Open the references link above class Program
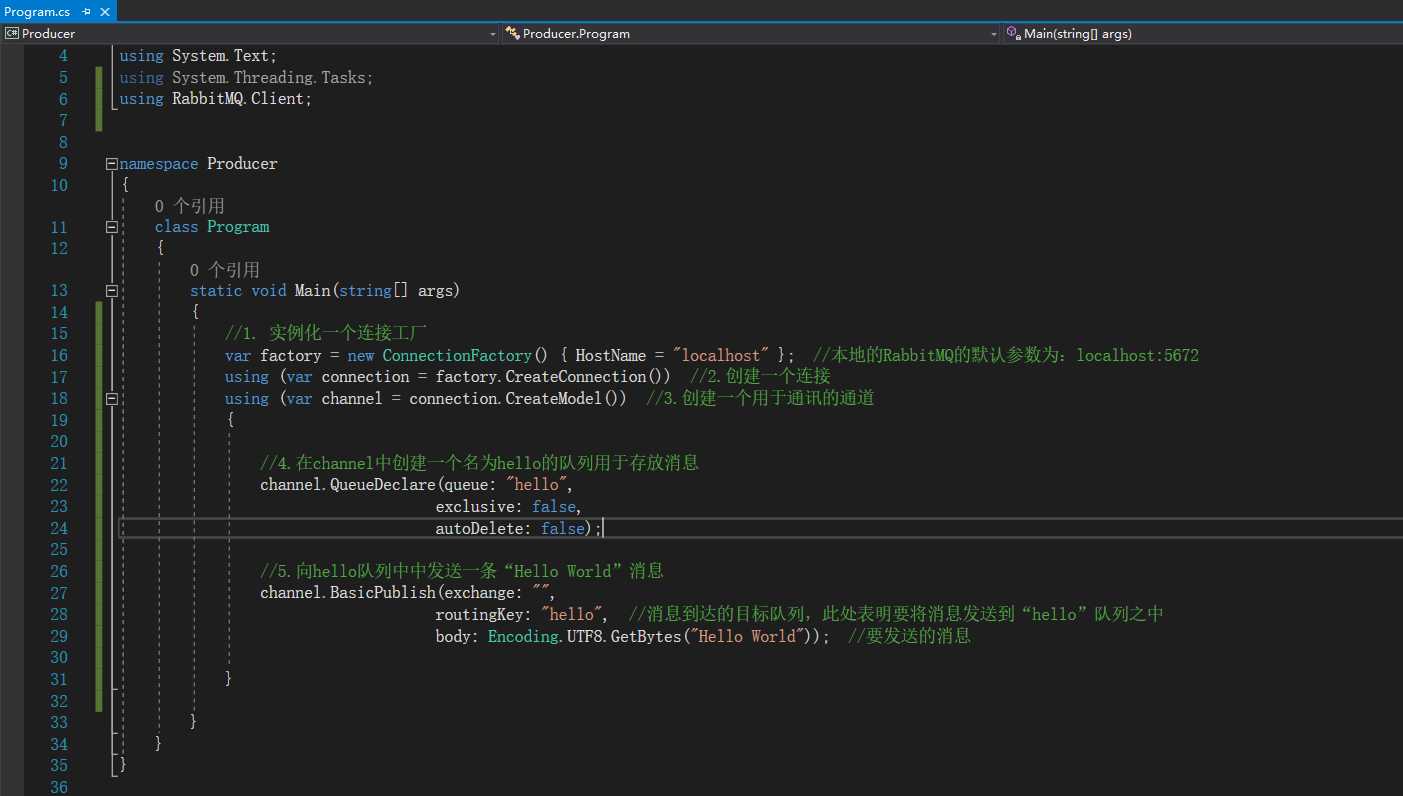Screen dimensions: 1403x796 190,205
